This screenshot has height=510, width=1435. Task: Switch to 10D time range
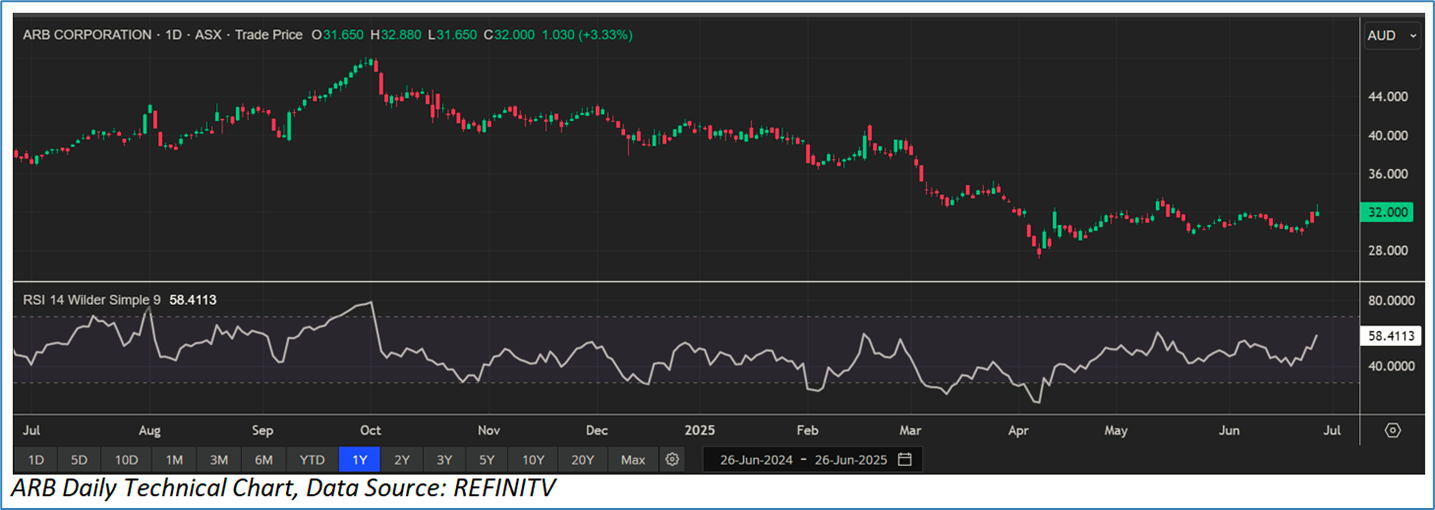[126, 460]
